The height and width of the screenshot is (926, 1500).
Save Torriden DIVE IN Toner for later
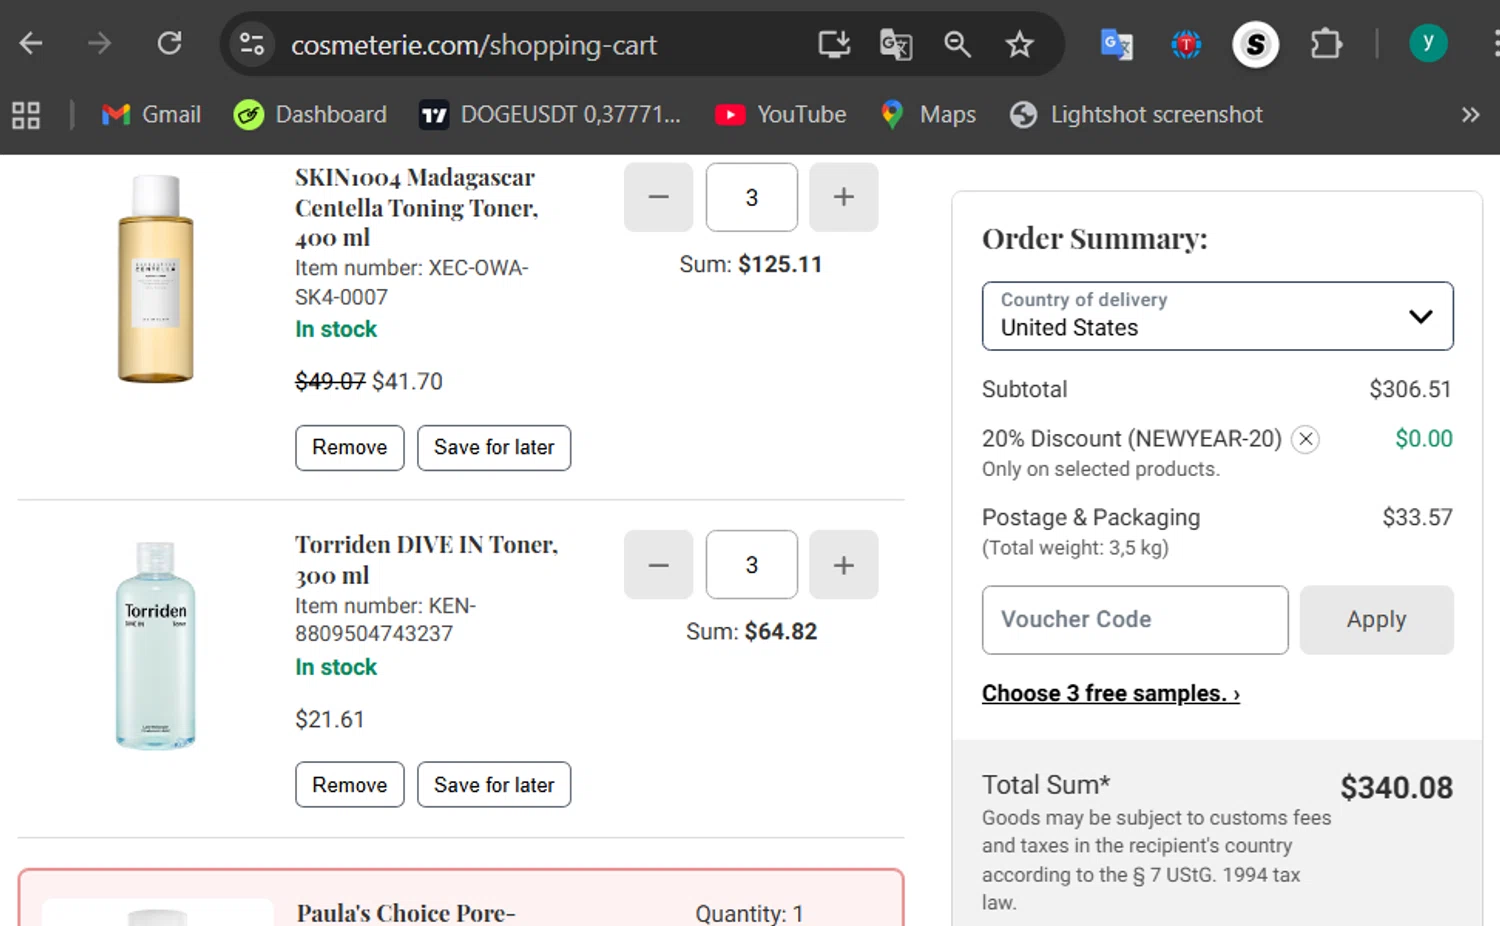tap(494, 785)
